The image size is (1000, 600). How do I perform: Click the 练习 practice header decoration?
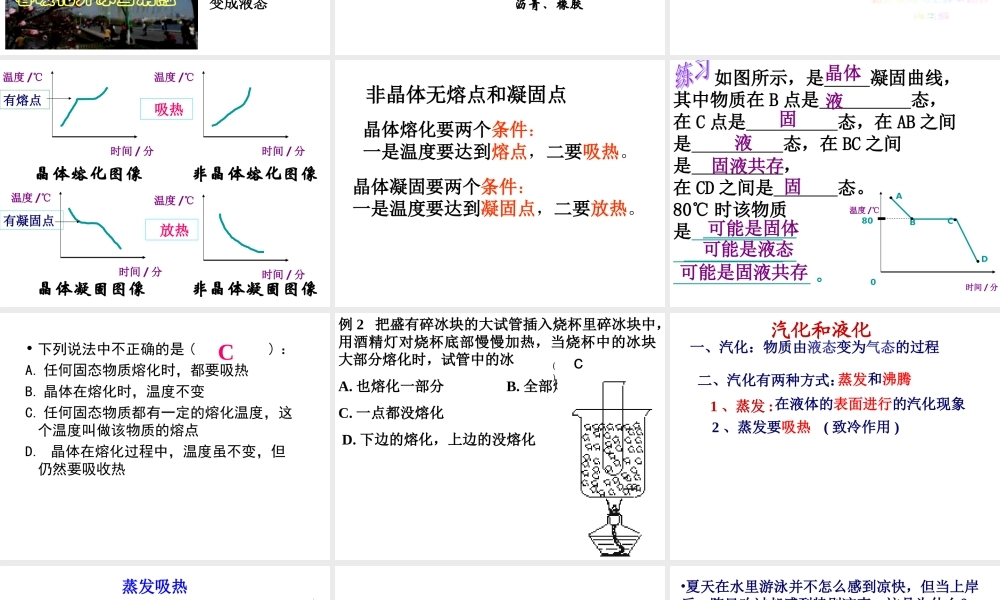coord(690,72)
